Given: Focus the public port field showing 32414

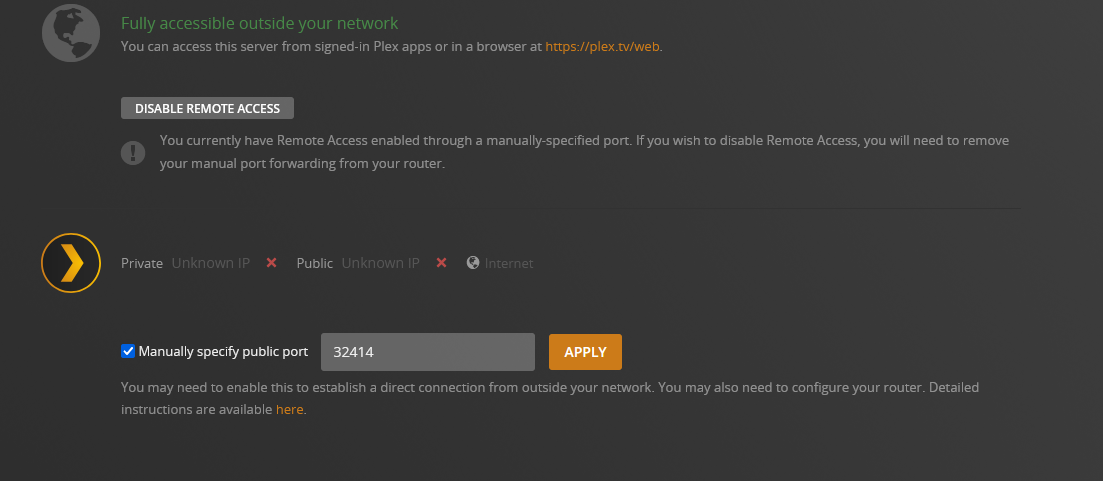Looking at the screenshot, I should click(428, 352).
